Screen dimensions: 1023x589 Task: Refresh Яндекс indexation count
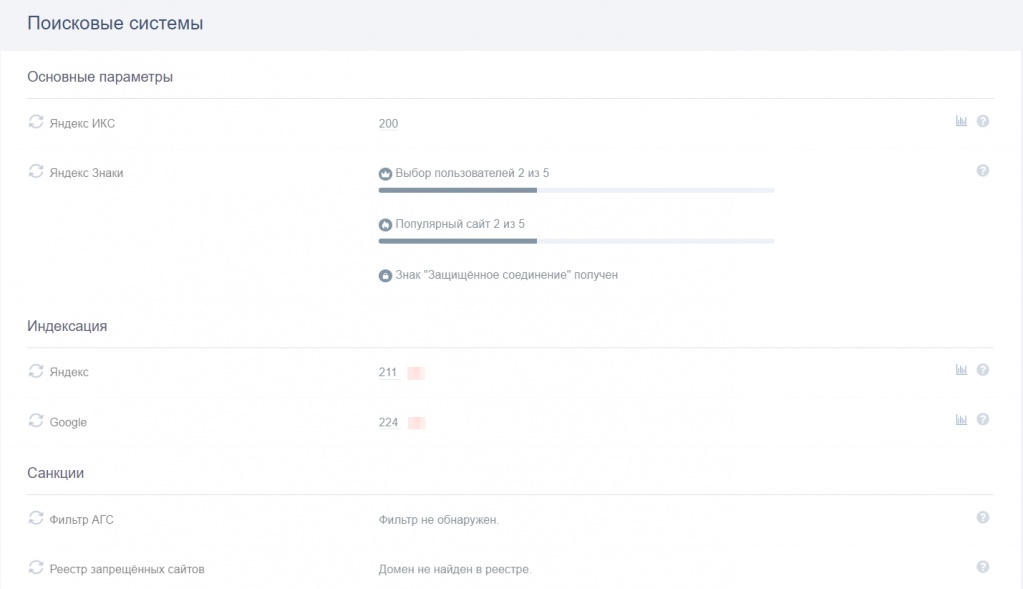[x=36, y=371]
